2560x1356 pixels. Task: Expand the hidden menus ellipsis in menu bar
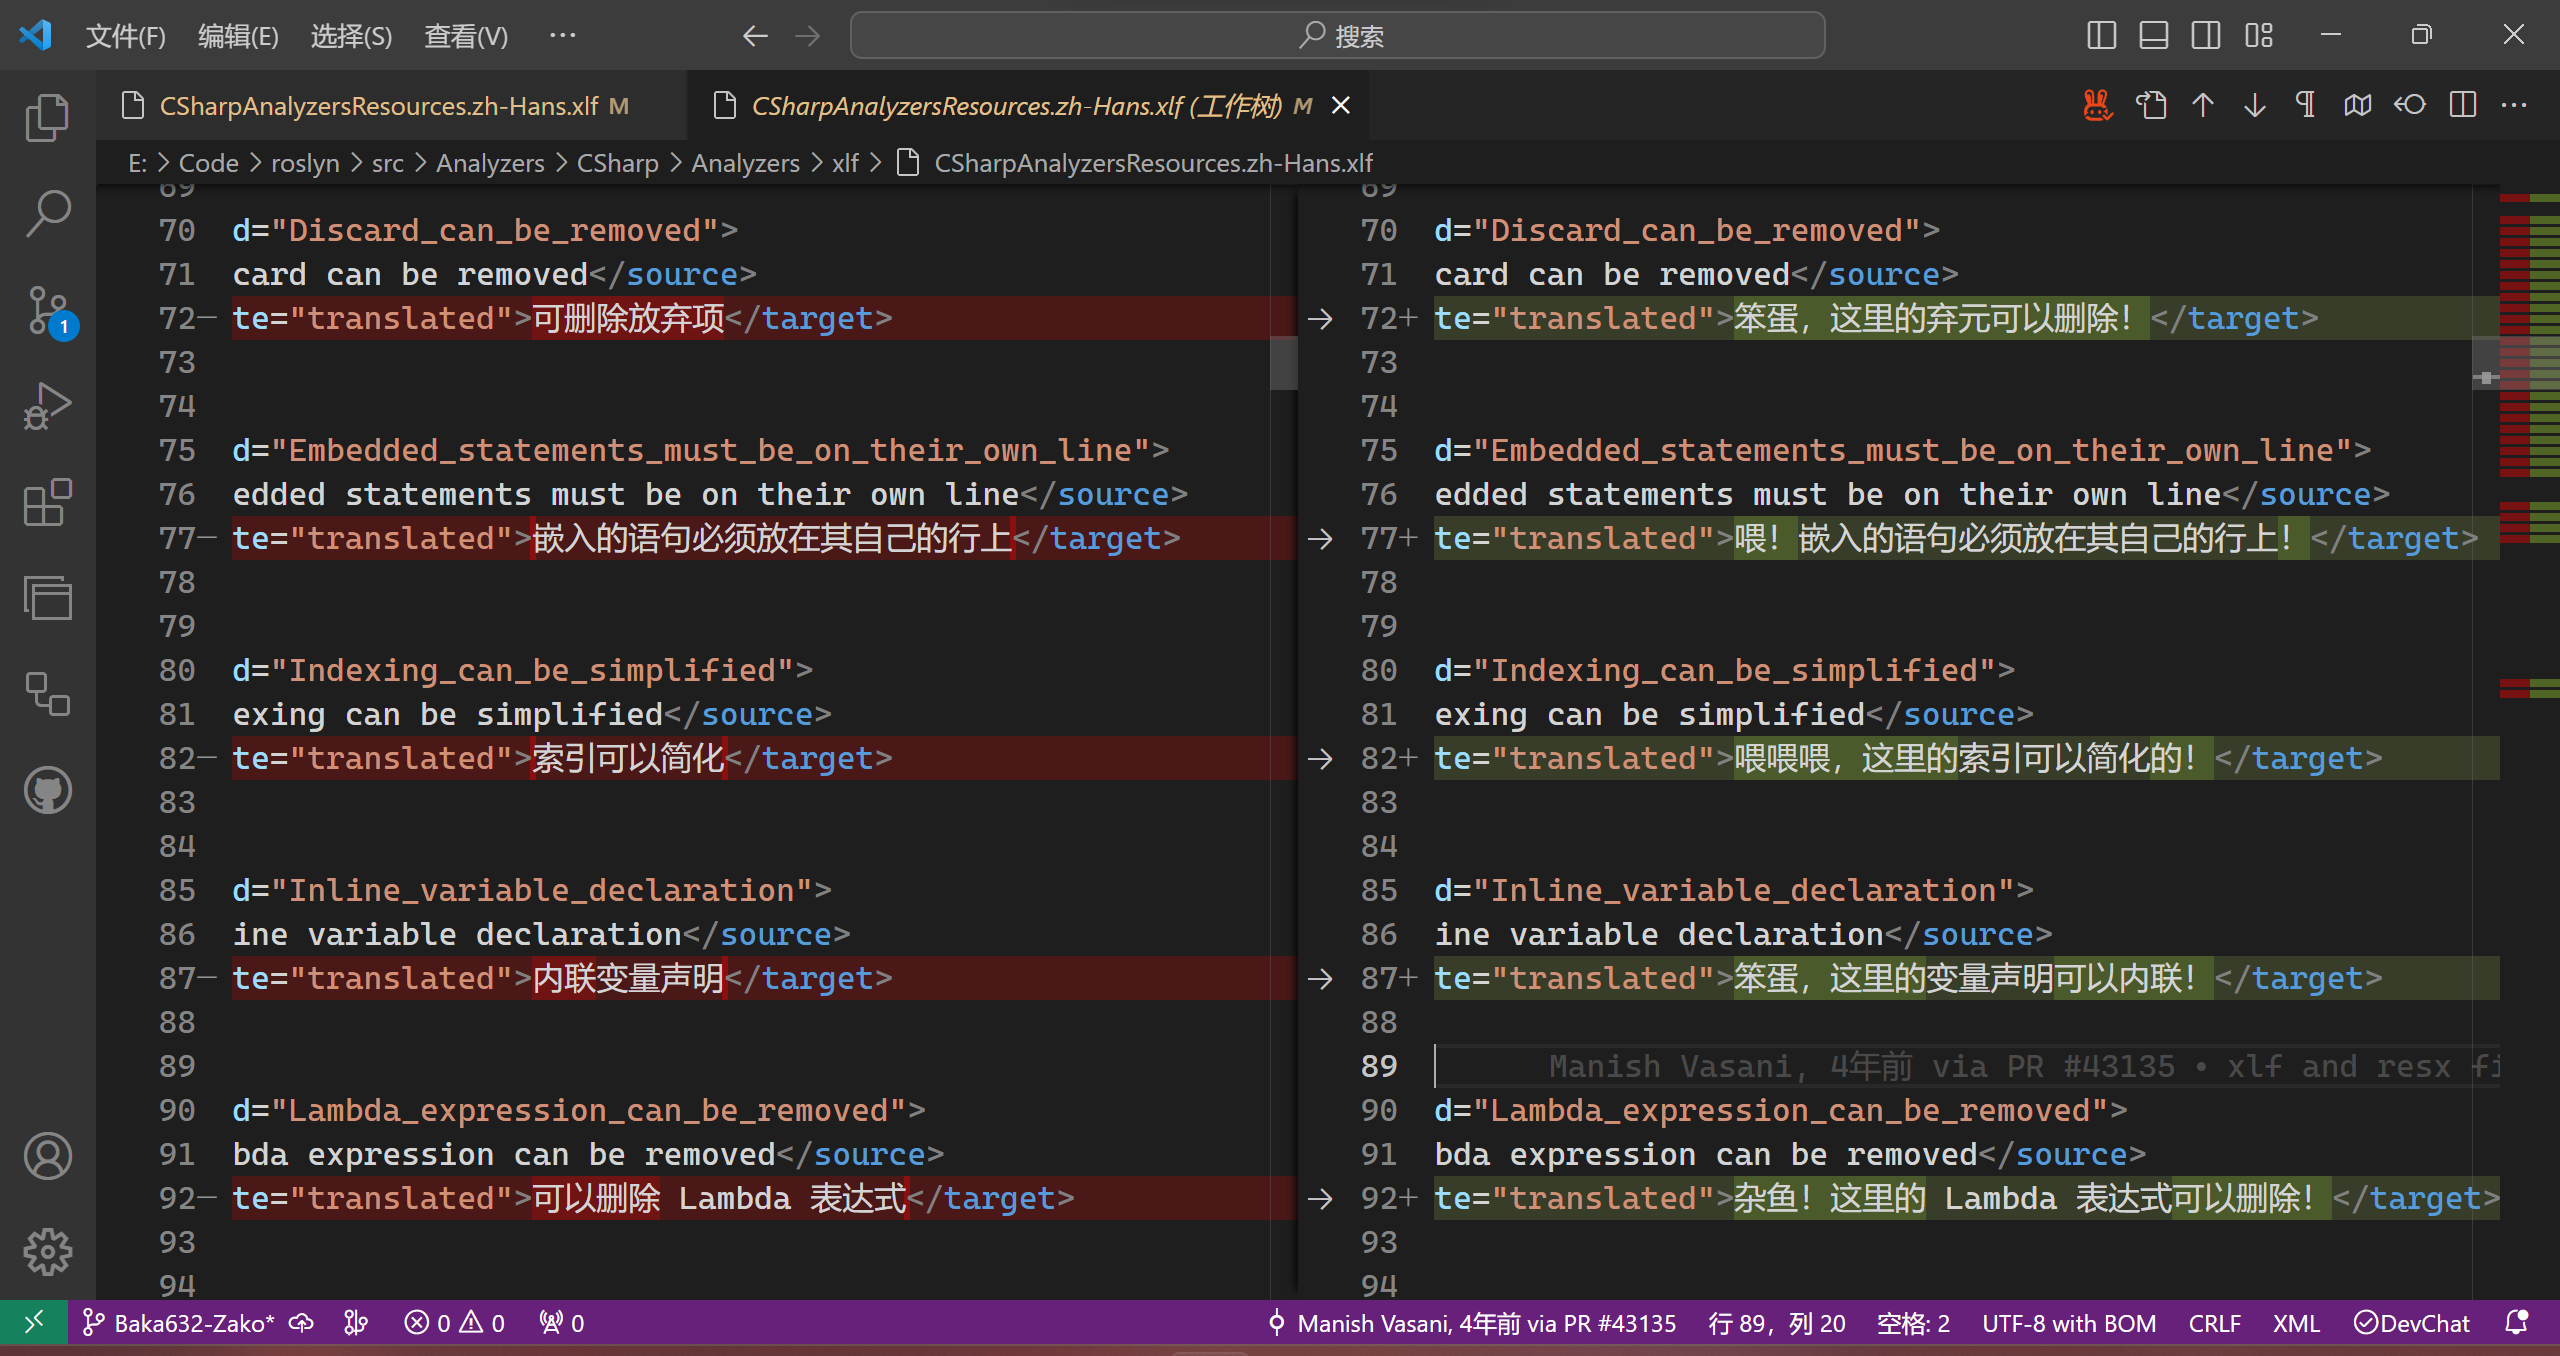[563, 36]
